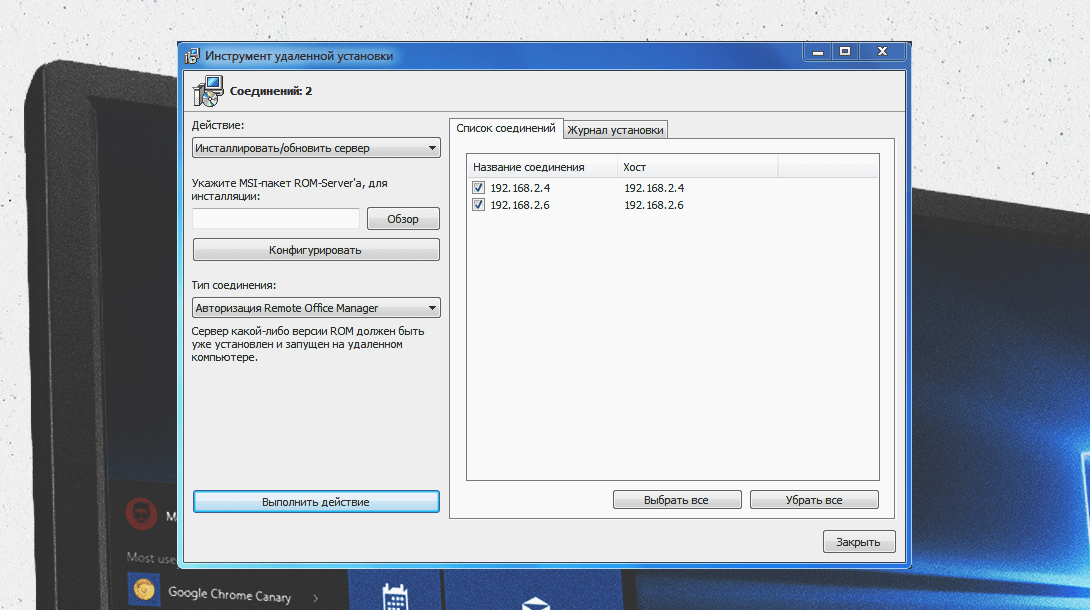The image size is (1090, 610).
Task: Click the installer icon in the title bar
Action: [x=192, y=56]
